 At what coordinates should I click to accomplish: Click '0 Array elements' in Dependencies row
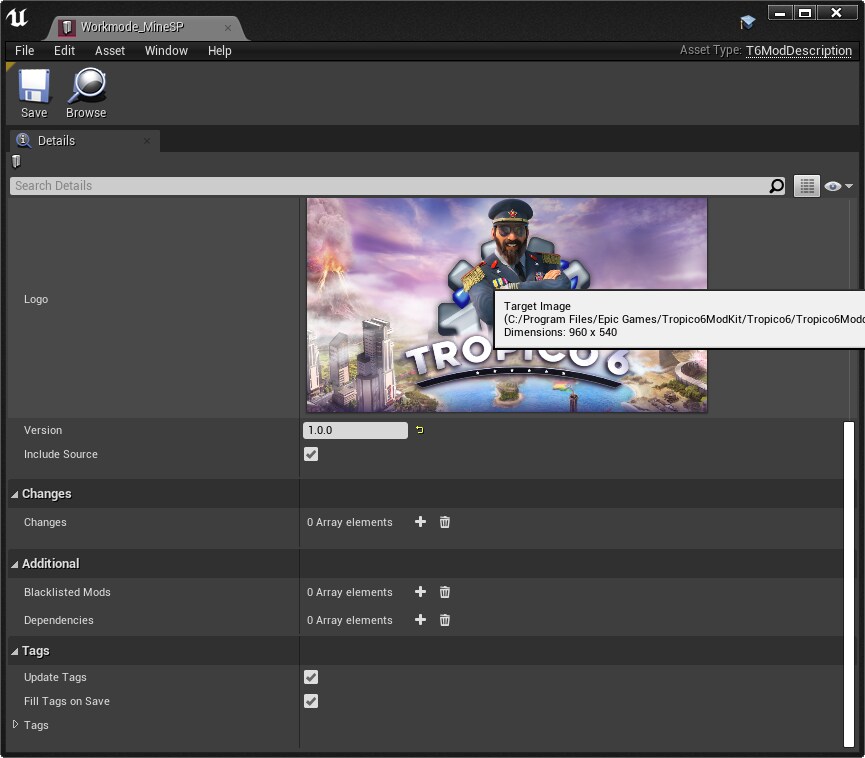(350, 620)
